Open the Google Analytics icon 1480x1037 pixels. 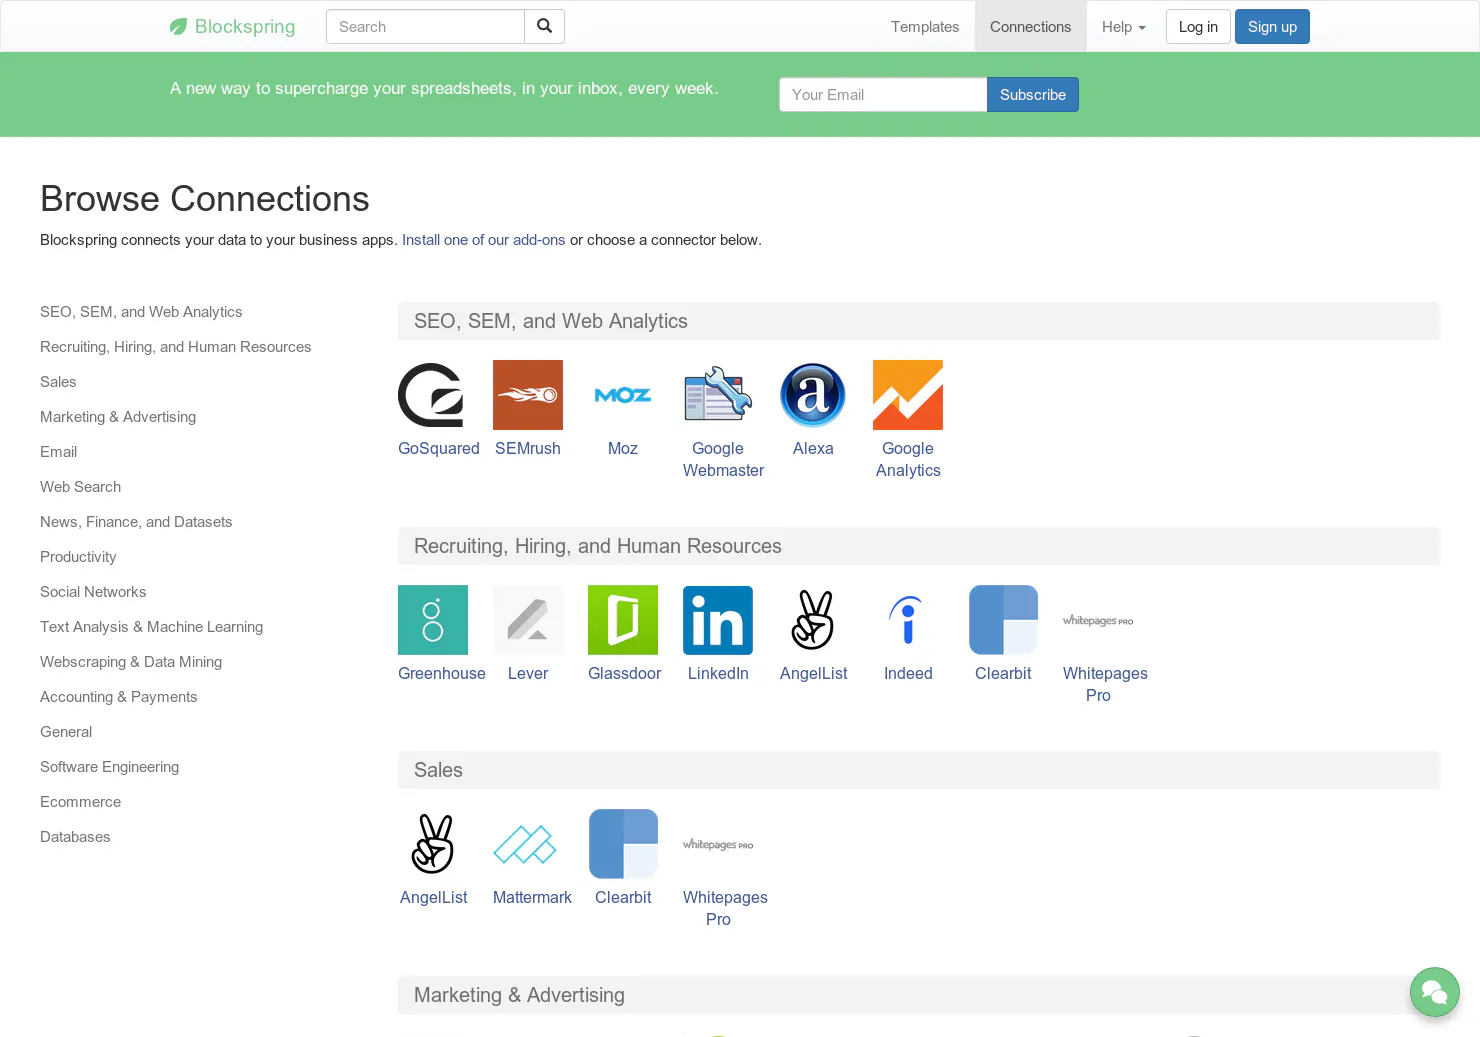tap(908, 395)
